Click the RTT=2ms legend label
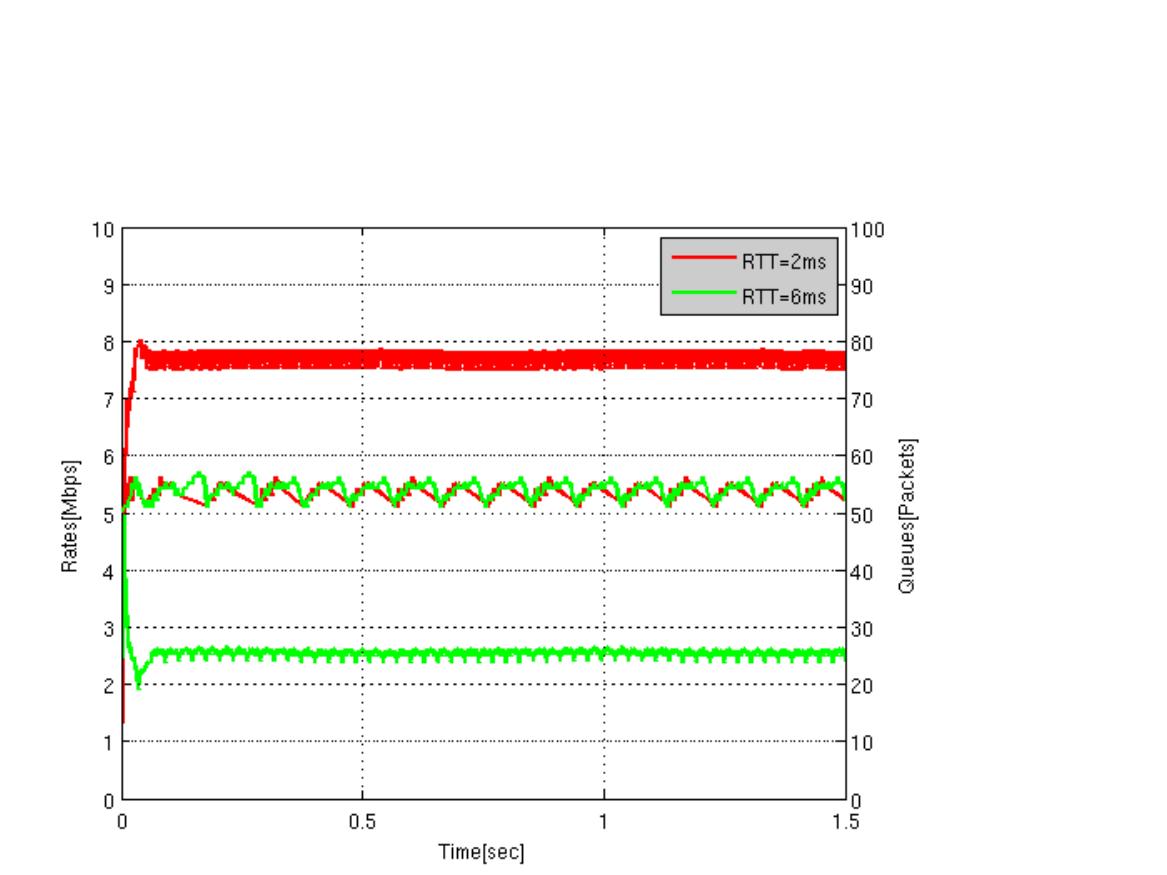This screenshot has width=1167, height=875. click(784, 262)
